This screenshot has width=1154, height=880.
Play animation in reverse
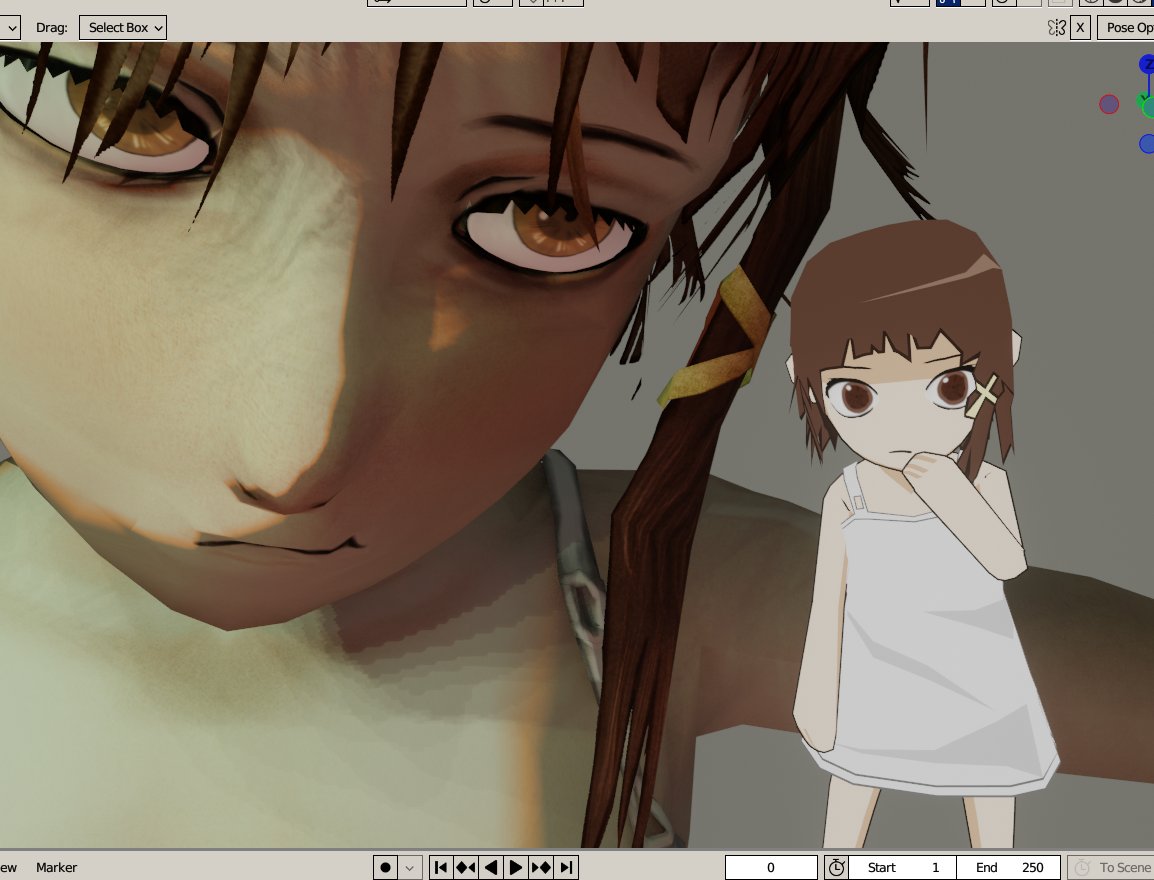(491, 867)
